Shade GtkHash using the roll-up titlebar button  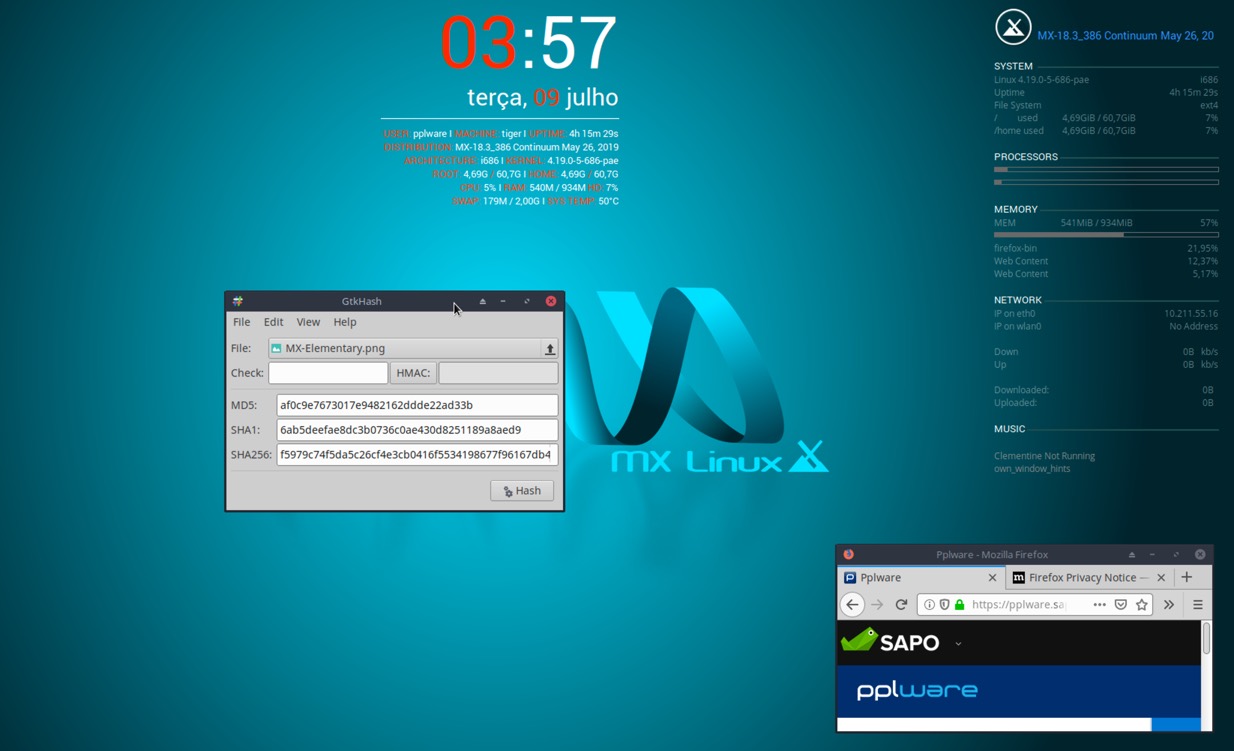pos(481,300)
